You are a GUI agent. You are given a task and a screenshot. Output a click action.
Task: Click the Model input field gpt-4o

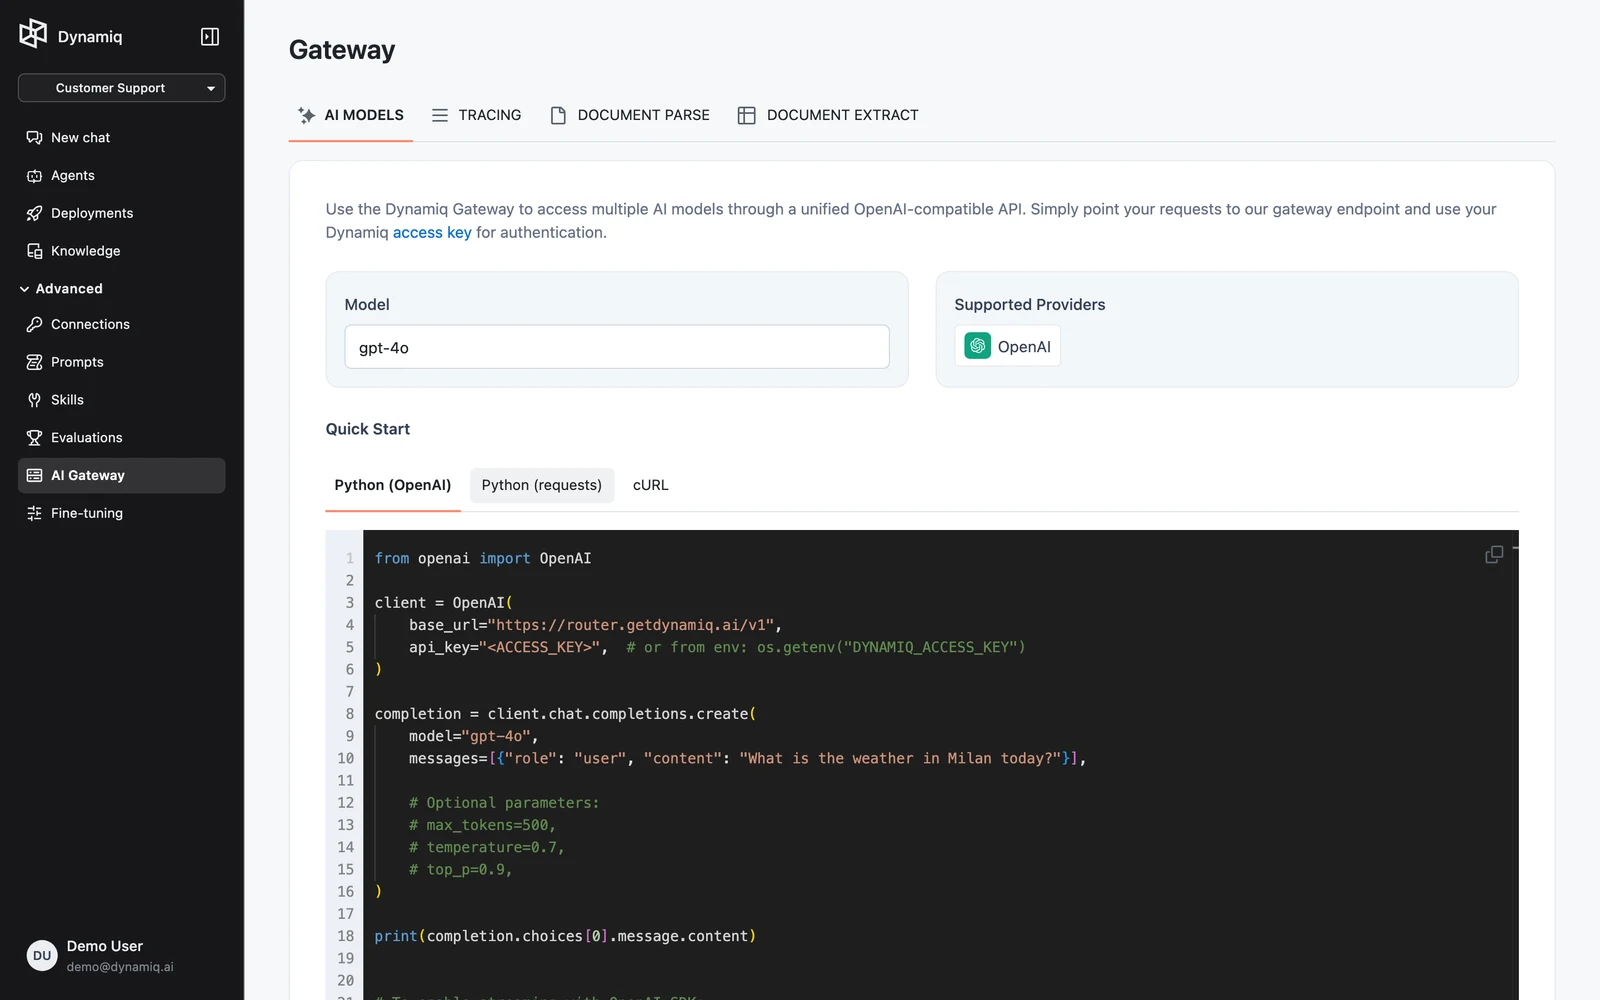point(617,347)
